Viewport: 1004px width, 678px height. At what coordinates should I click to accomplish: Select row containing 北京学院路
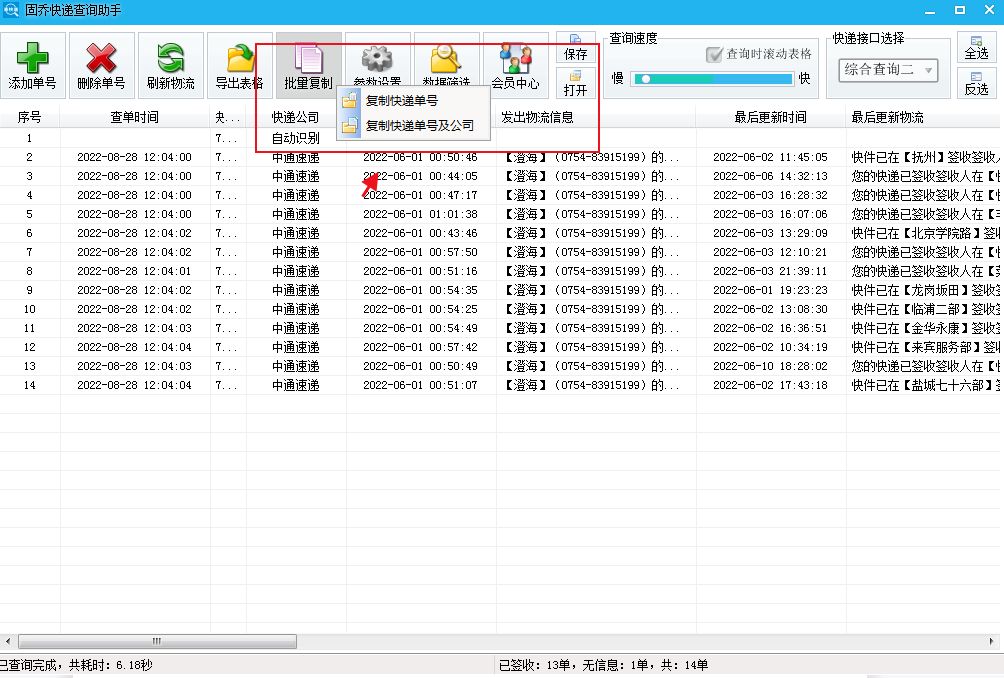499,233
